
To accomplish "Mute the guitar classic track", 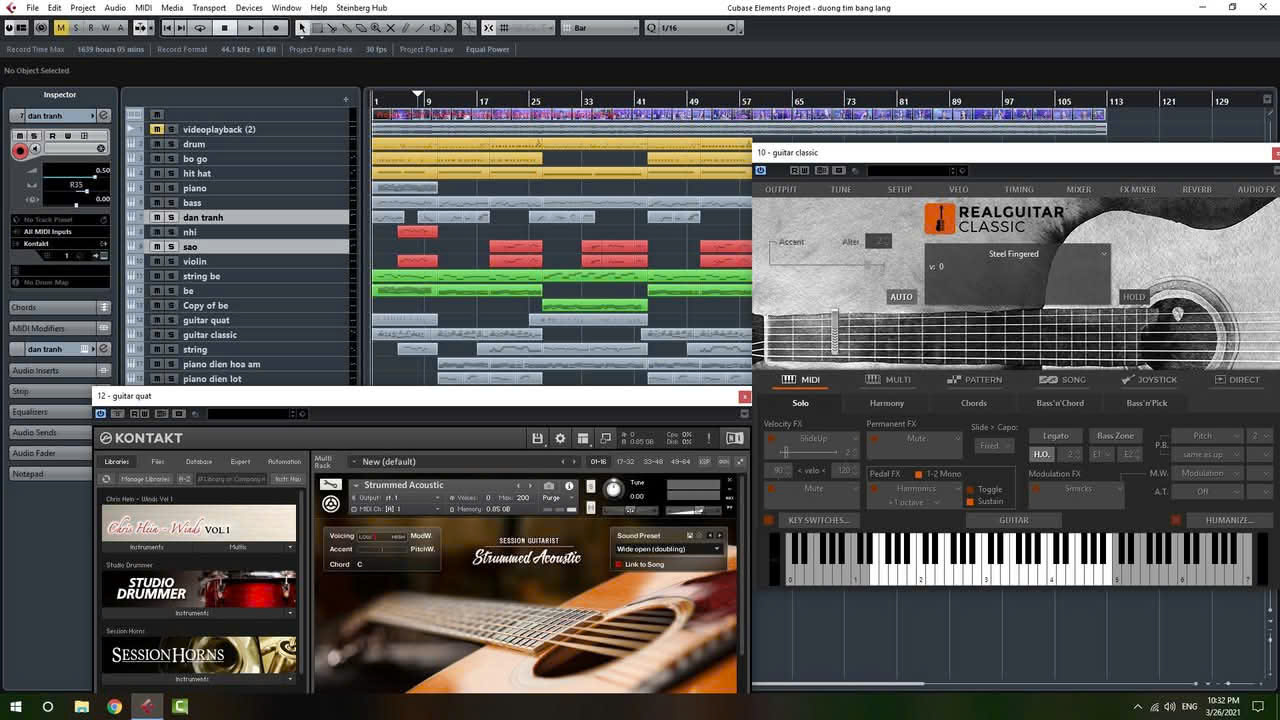I will [157, 335].
